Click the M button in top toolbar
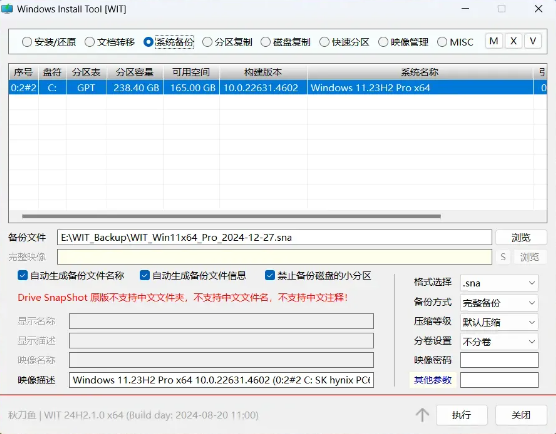 click(x=494, y=41)
